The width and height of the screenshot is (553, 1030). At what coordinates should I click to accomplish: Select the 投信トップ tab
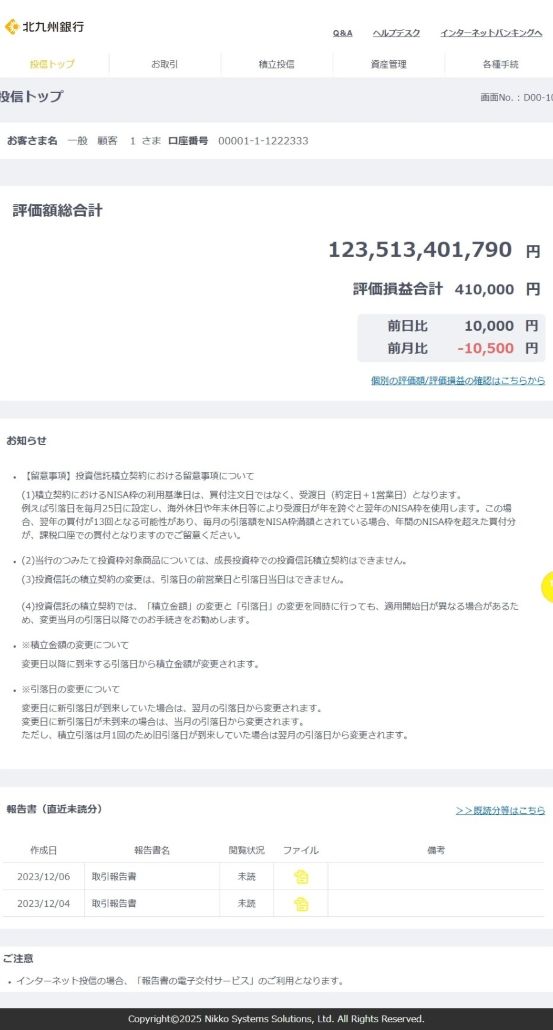point(53,64)
